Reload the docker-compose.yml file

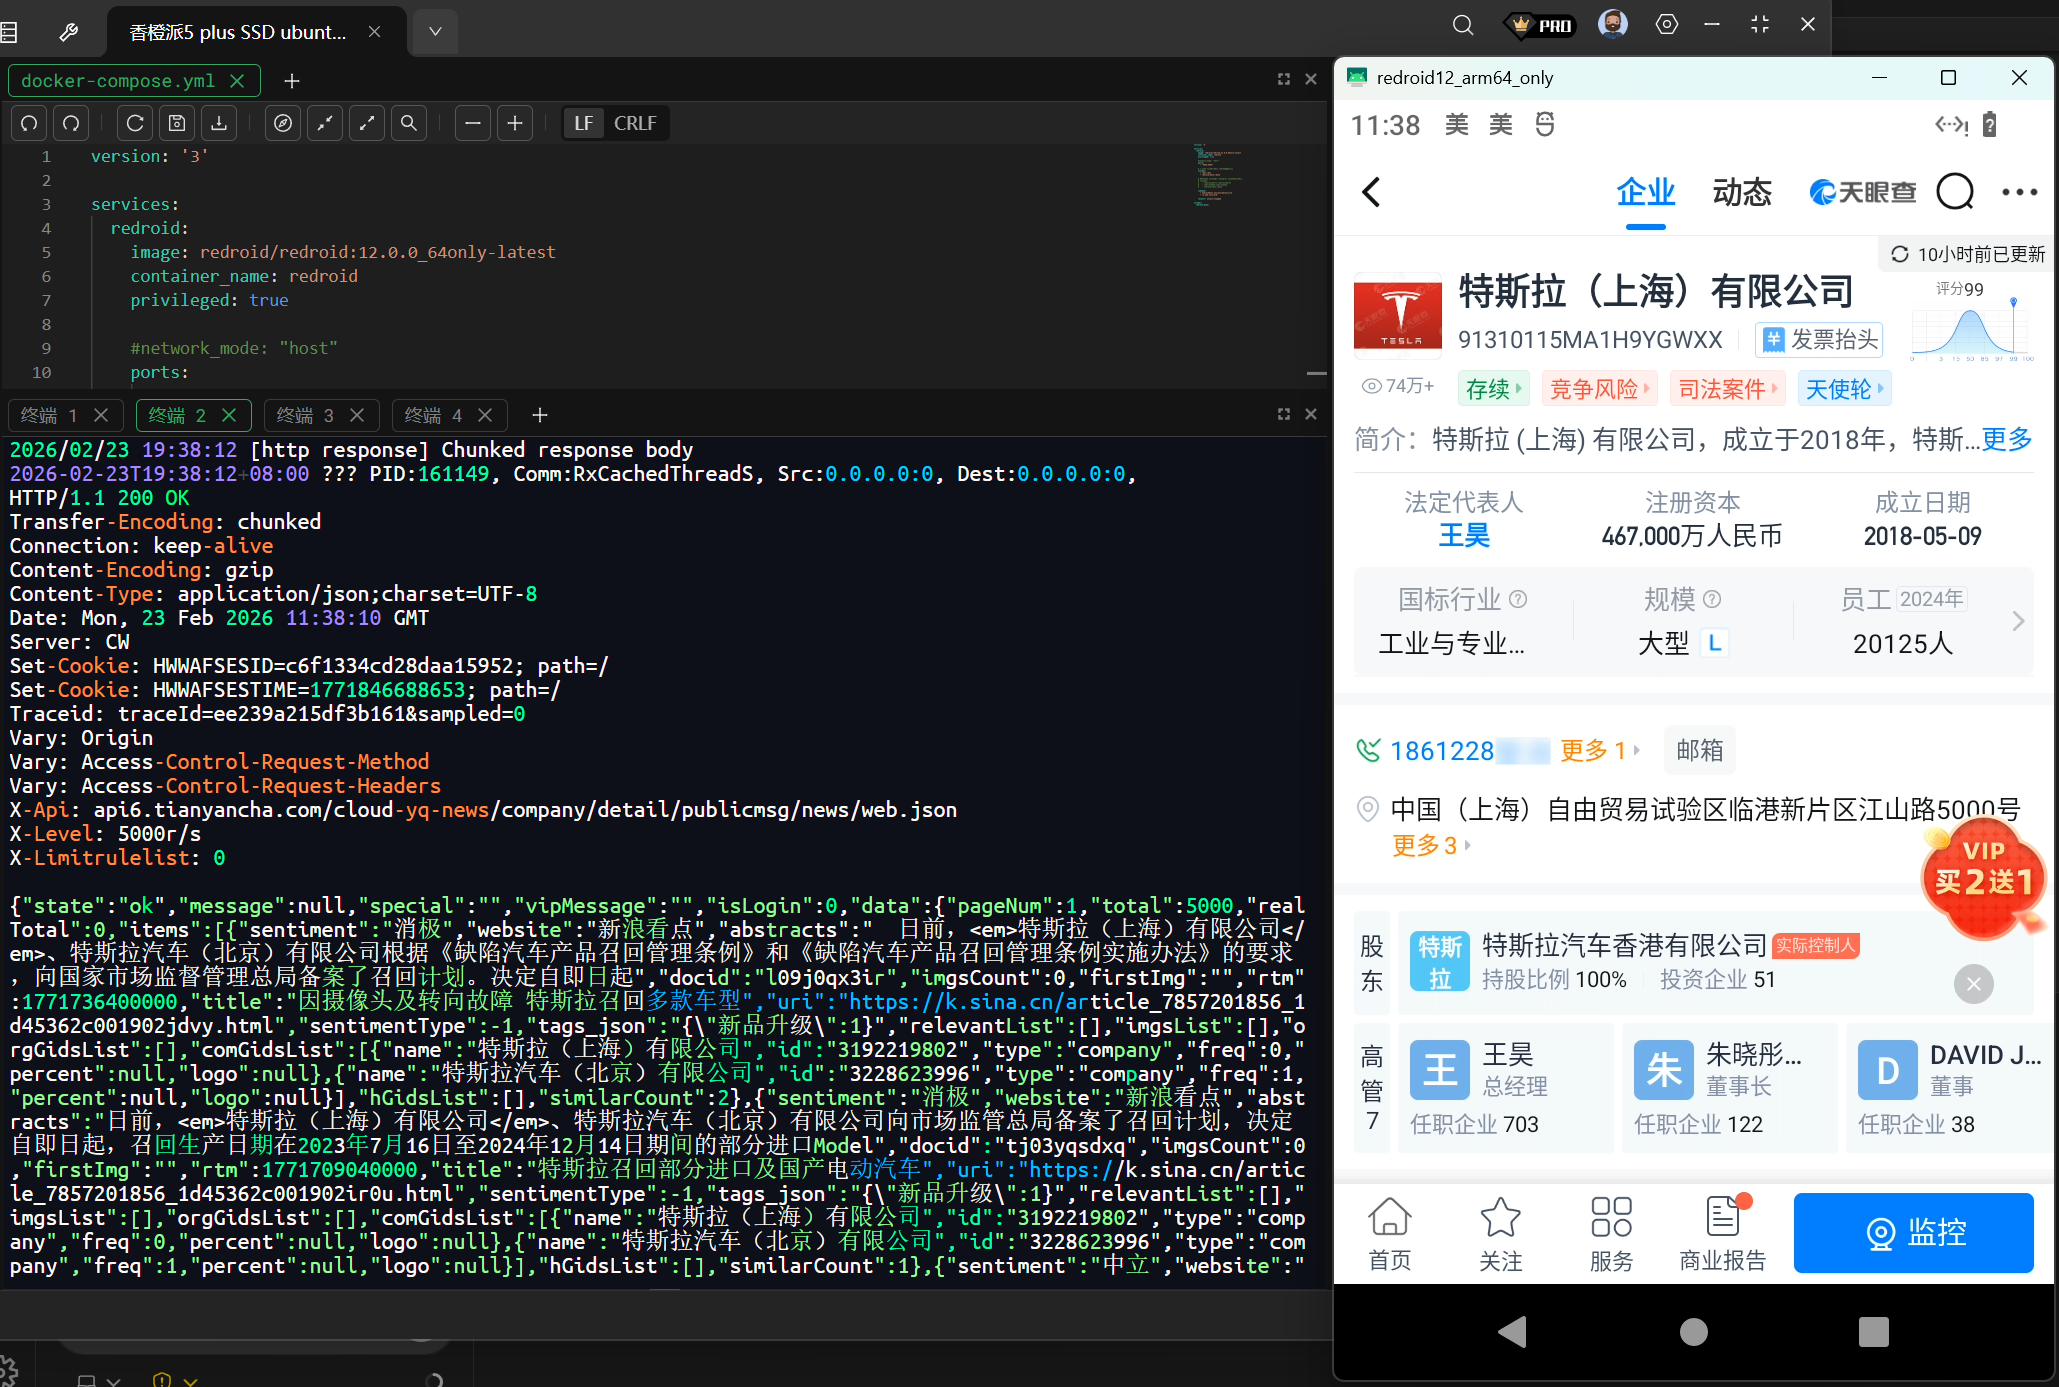135,123
